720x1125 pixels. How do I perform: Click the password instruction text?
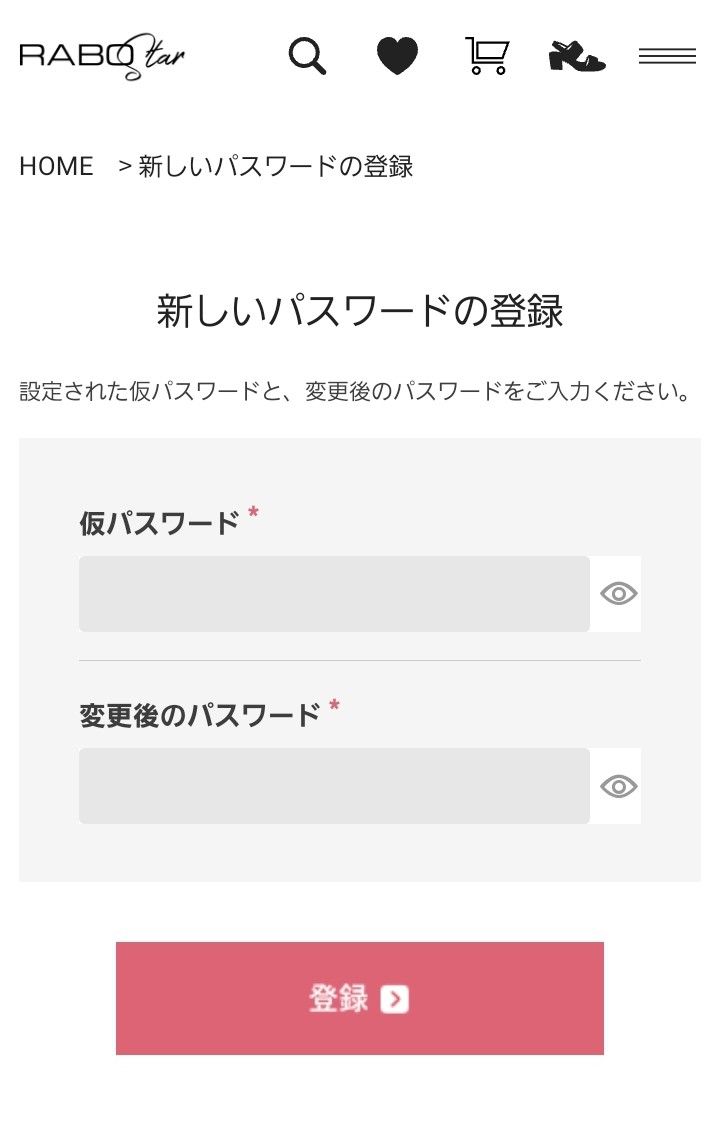pos(356,391)
